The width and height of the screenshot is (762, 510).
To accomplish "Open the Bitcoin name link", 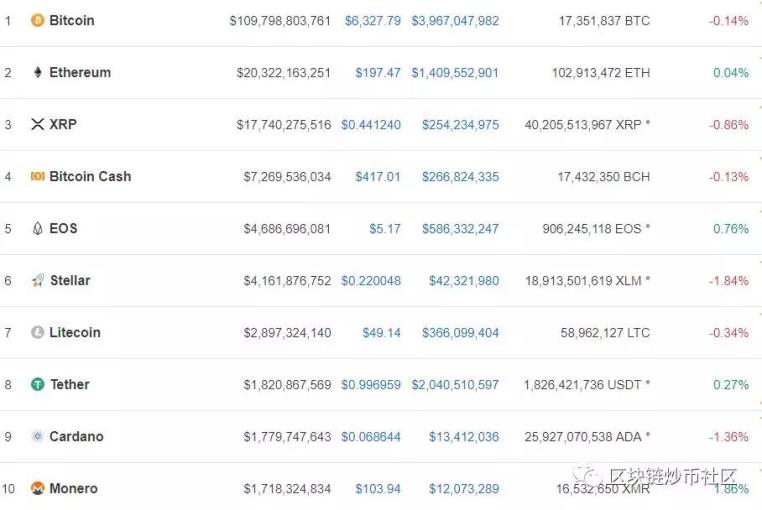I will pos(72,20).
